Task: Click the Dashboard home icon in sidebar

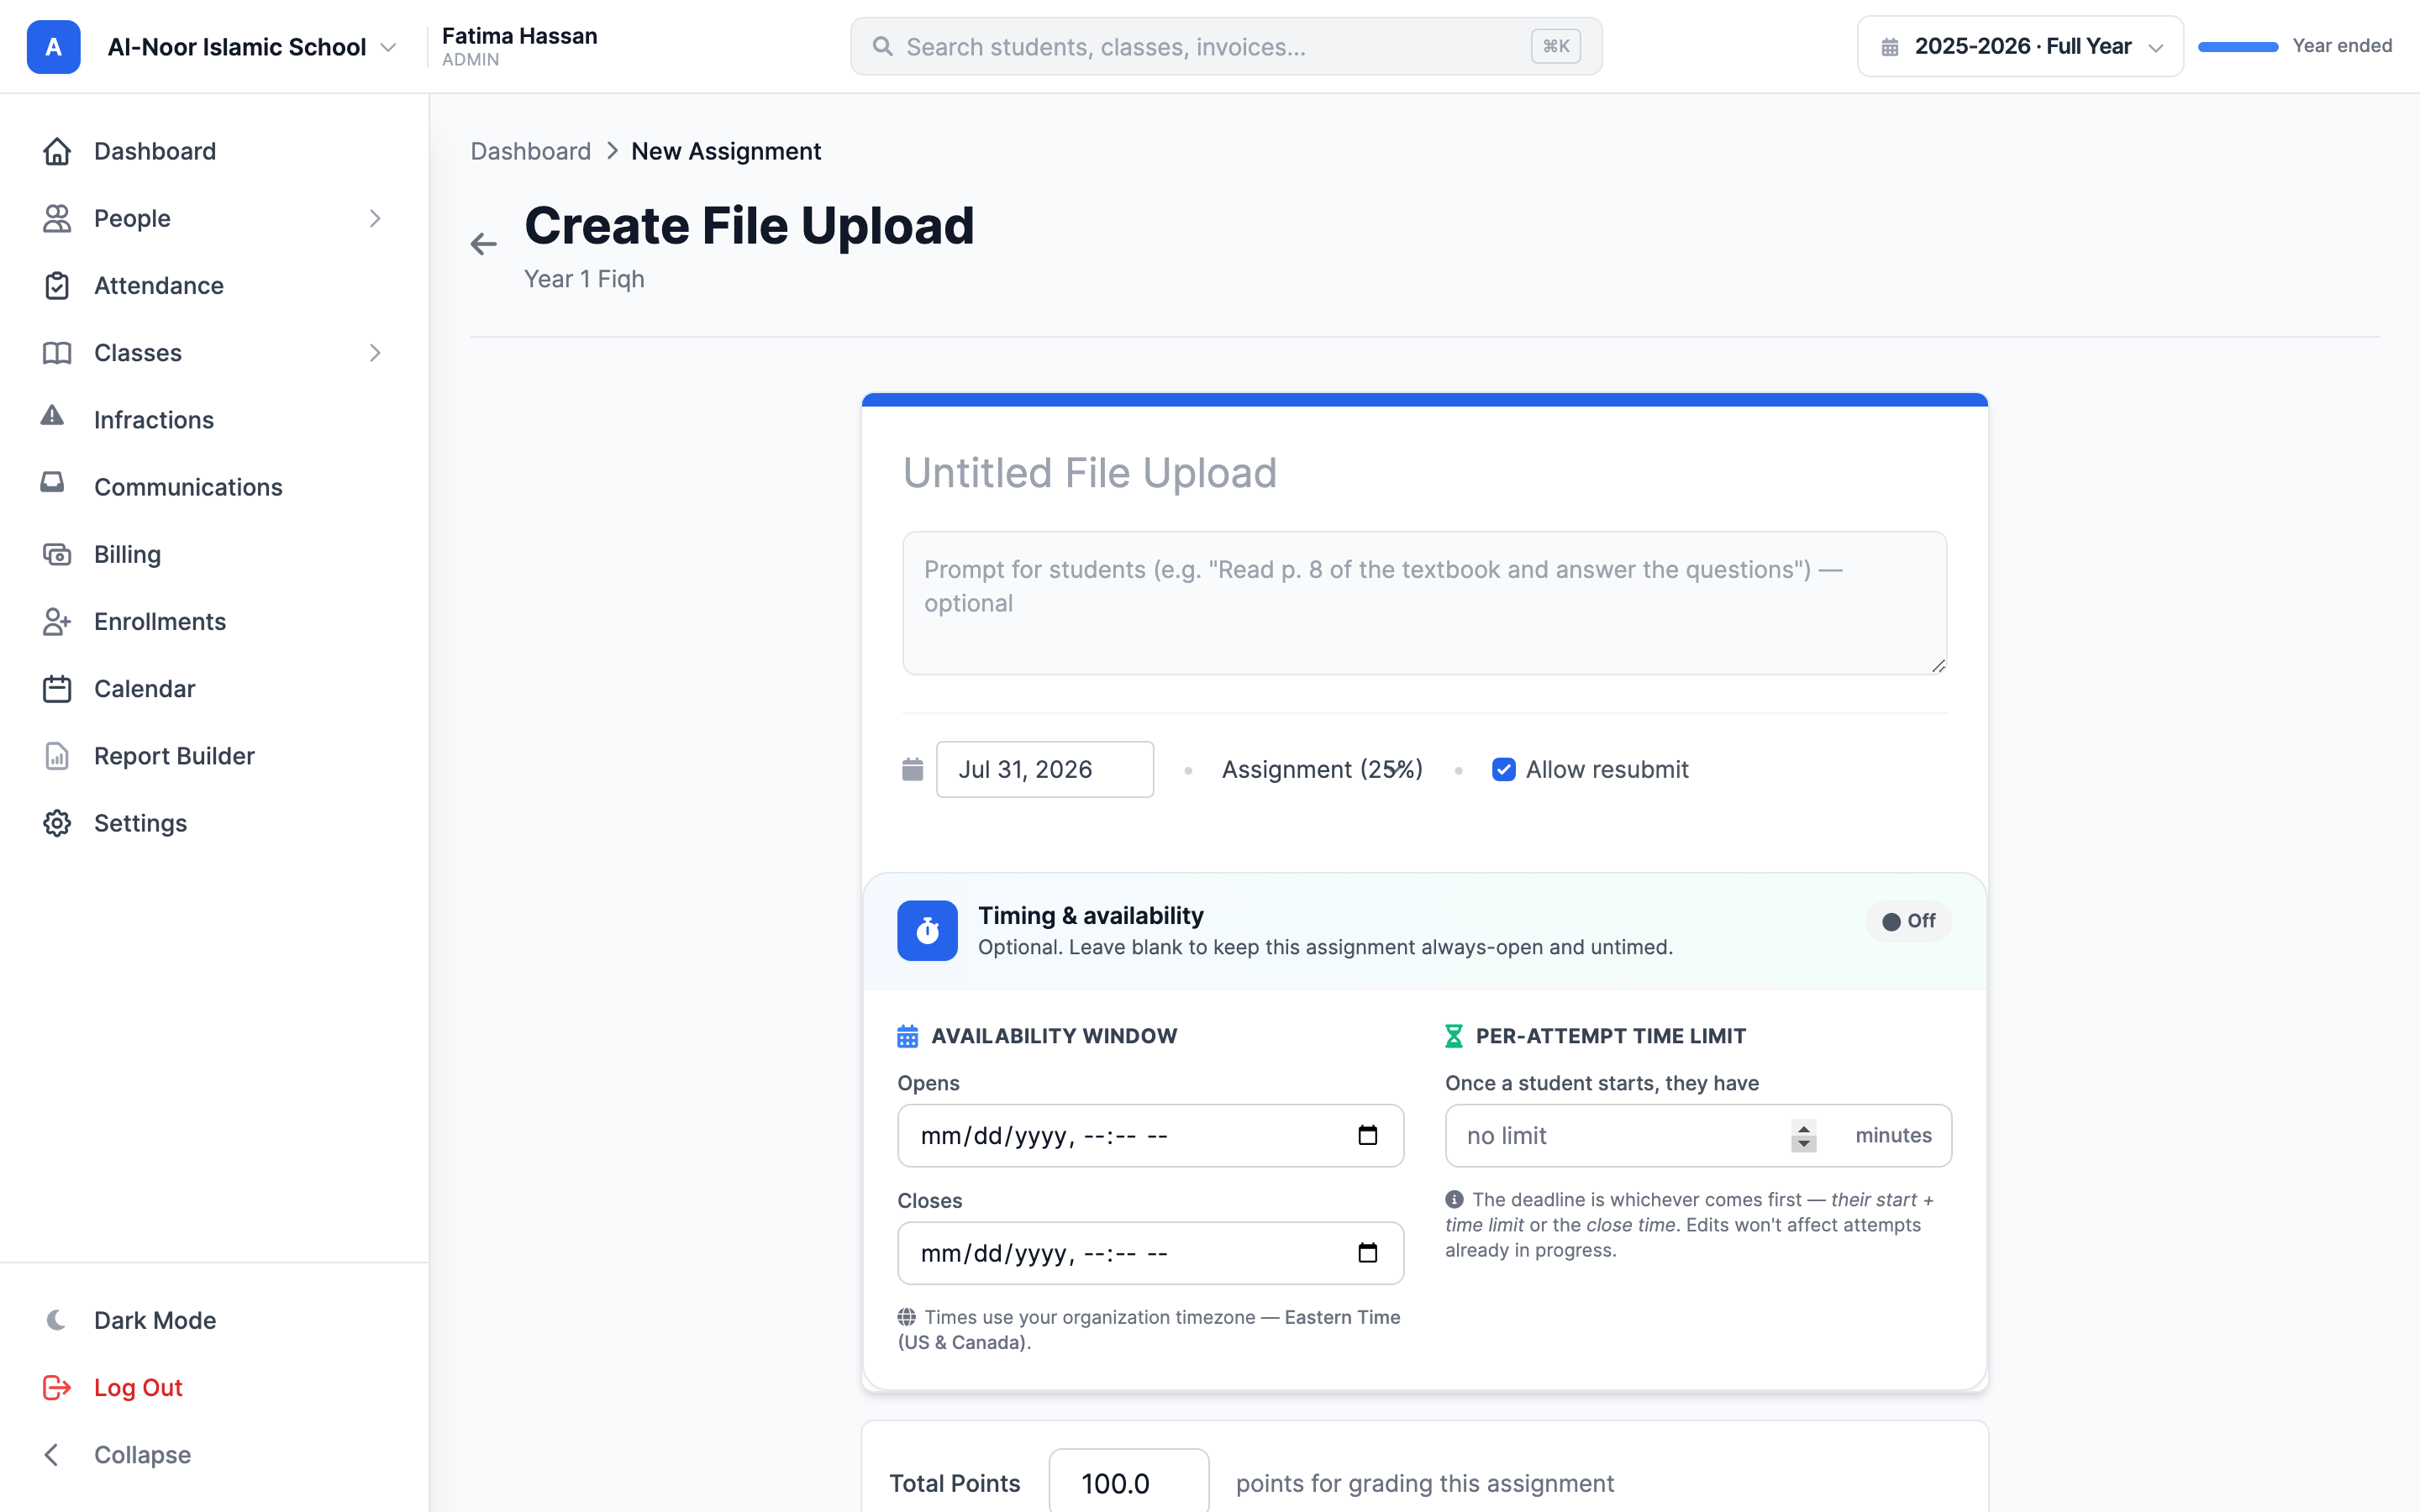Action: (57, 151)
